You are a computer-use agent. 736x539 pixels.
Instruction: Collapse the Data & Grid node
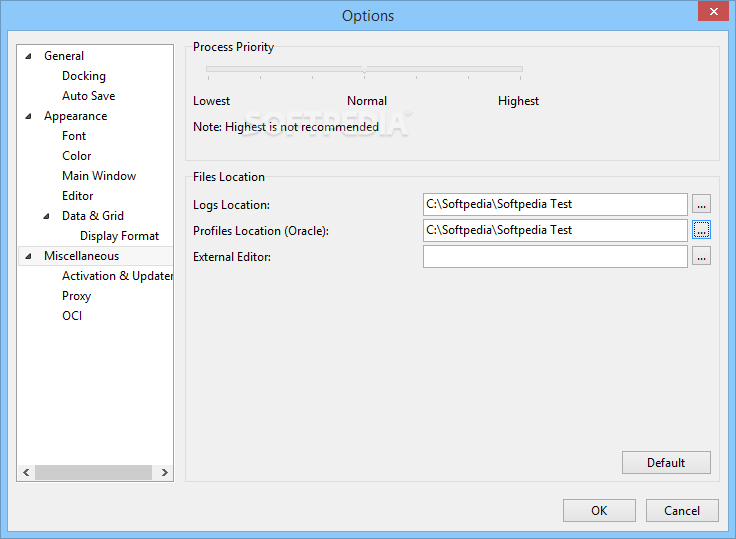pos(46,216)
